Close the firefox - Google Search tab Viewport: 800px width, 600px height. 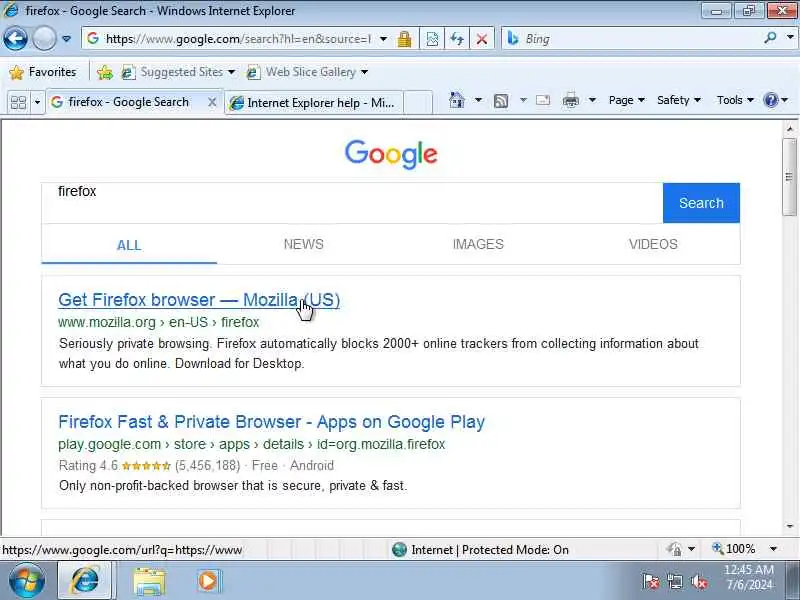coord(212,103)
